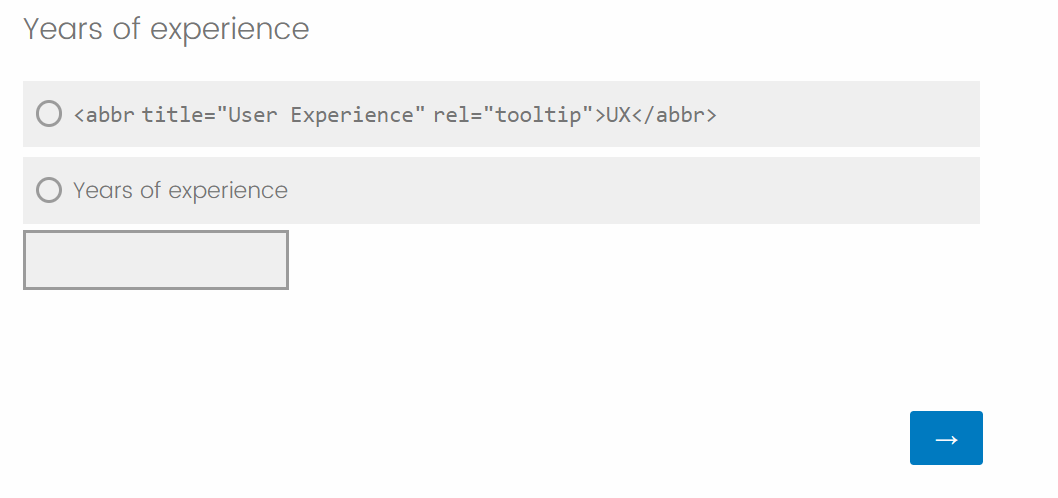Image resolution: width=1058 pixels, height=498 pixels.
Task: Click the "Years of experience" page heading
Action: pos(166,29)
